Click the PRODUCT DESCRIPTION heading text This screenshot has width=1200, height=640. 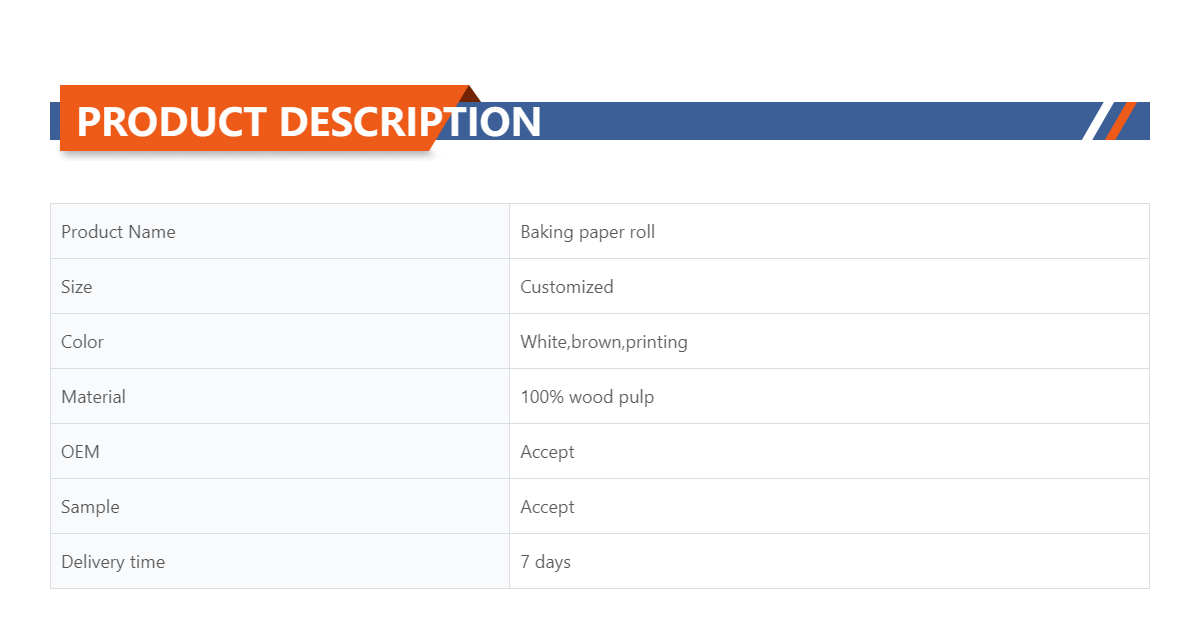(x=309, y=121)
